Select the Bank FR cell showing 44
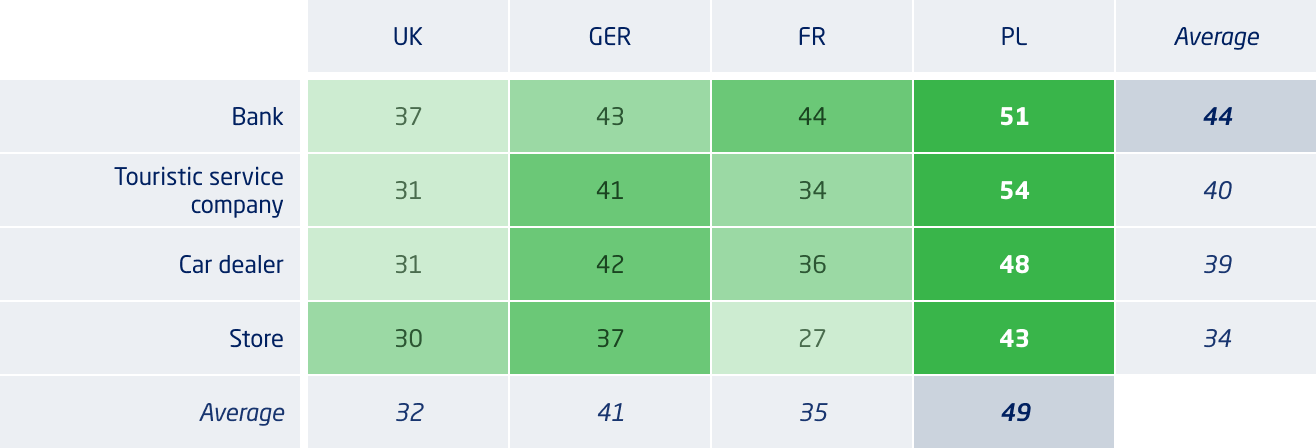The image size is (1316, 448). point(812,116)
